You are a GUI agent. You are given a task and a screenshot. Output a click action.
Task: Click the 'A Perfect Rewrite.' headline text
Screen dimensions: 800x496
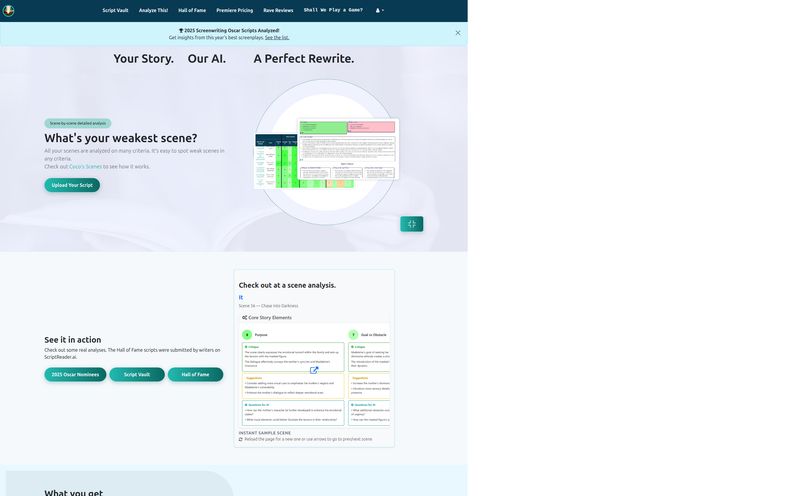(x=304, y=59)
